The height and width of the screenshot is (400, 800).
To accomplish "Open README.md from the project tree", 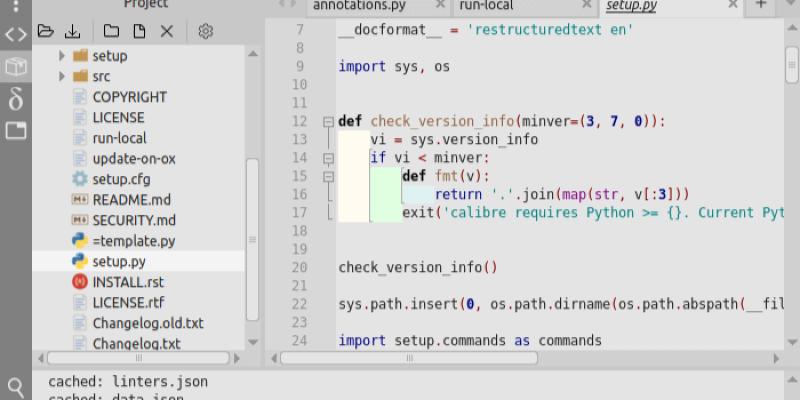I will [x=131, y=199].
